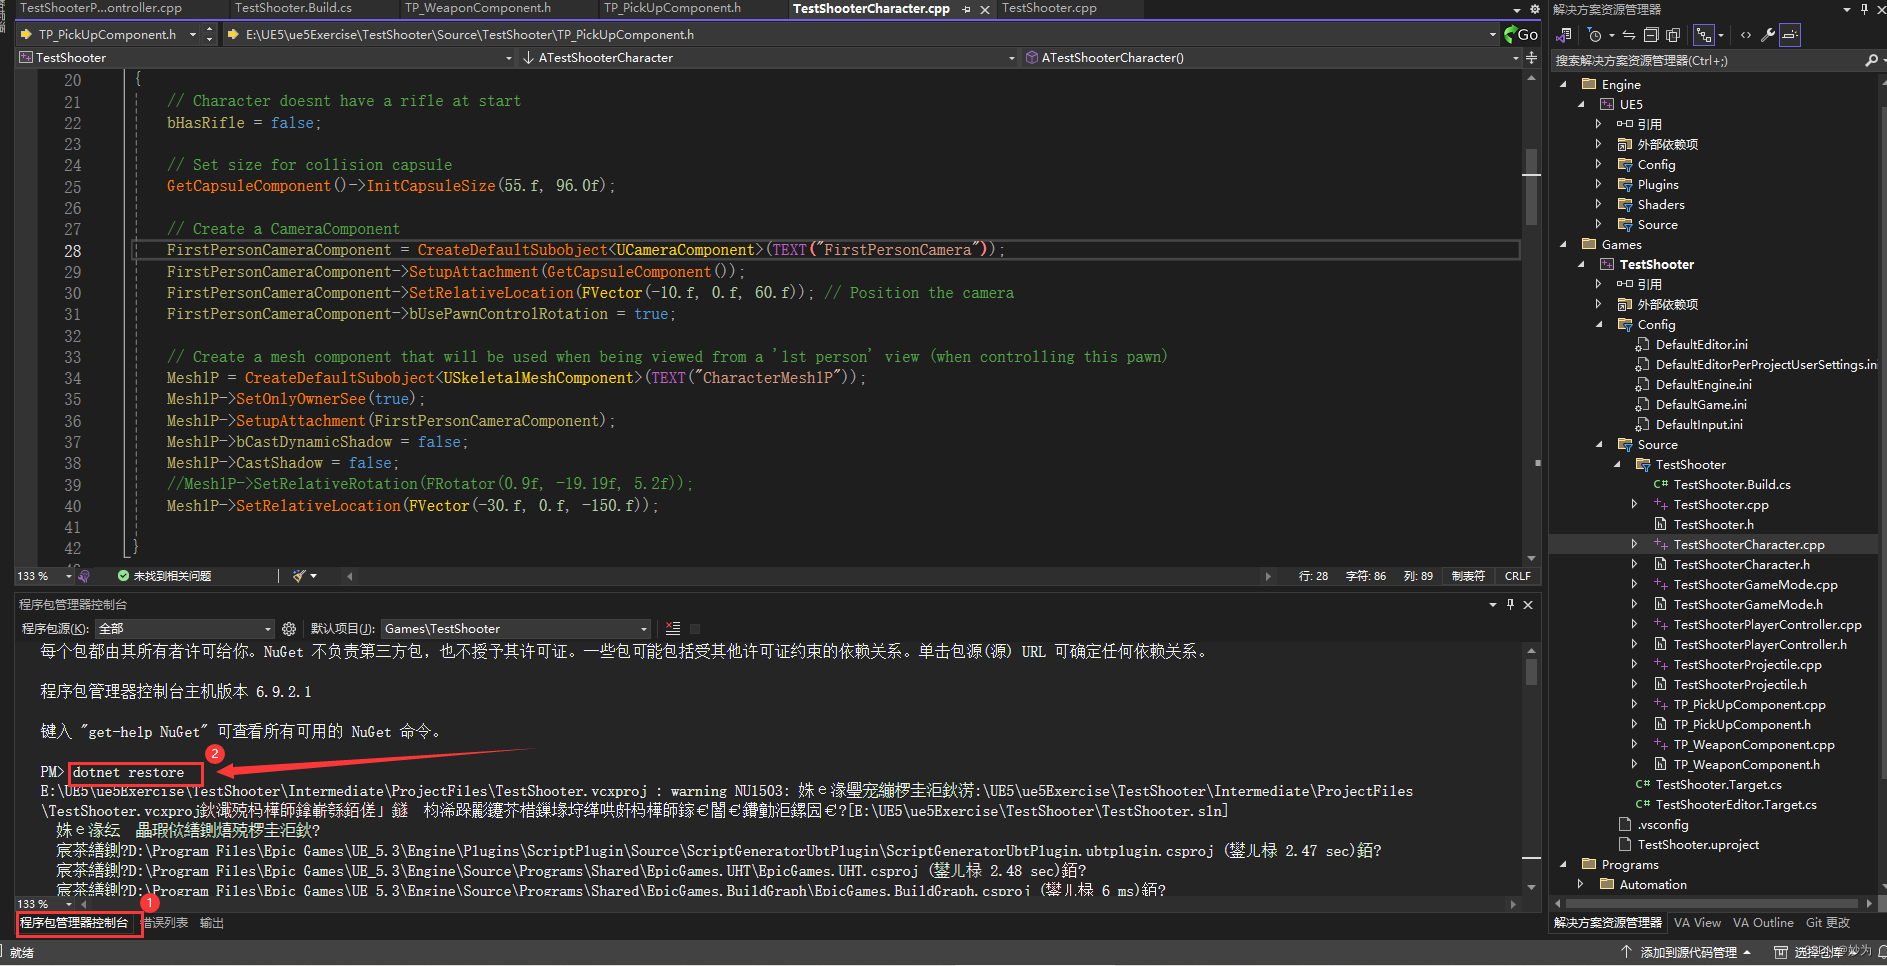1887x966 pixels.
Task: Switch to VA View tab
Action: 1697,923
